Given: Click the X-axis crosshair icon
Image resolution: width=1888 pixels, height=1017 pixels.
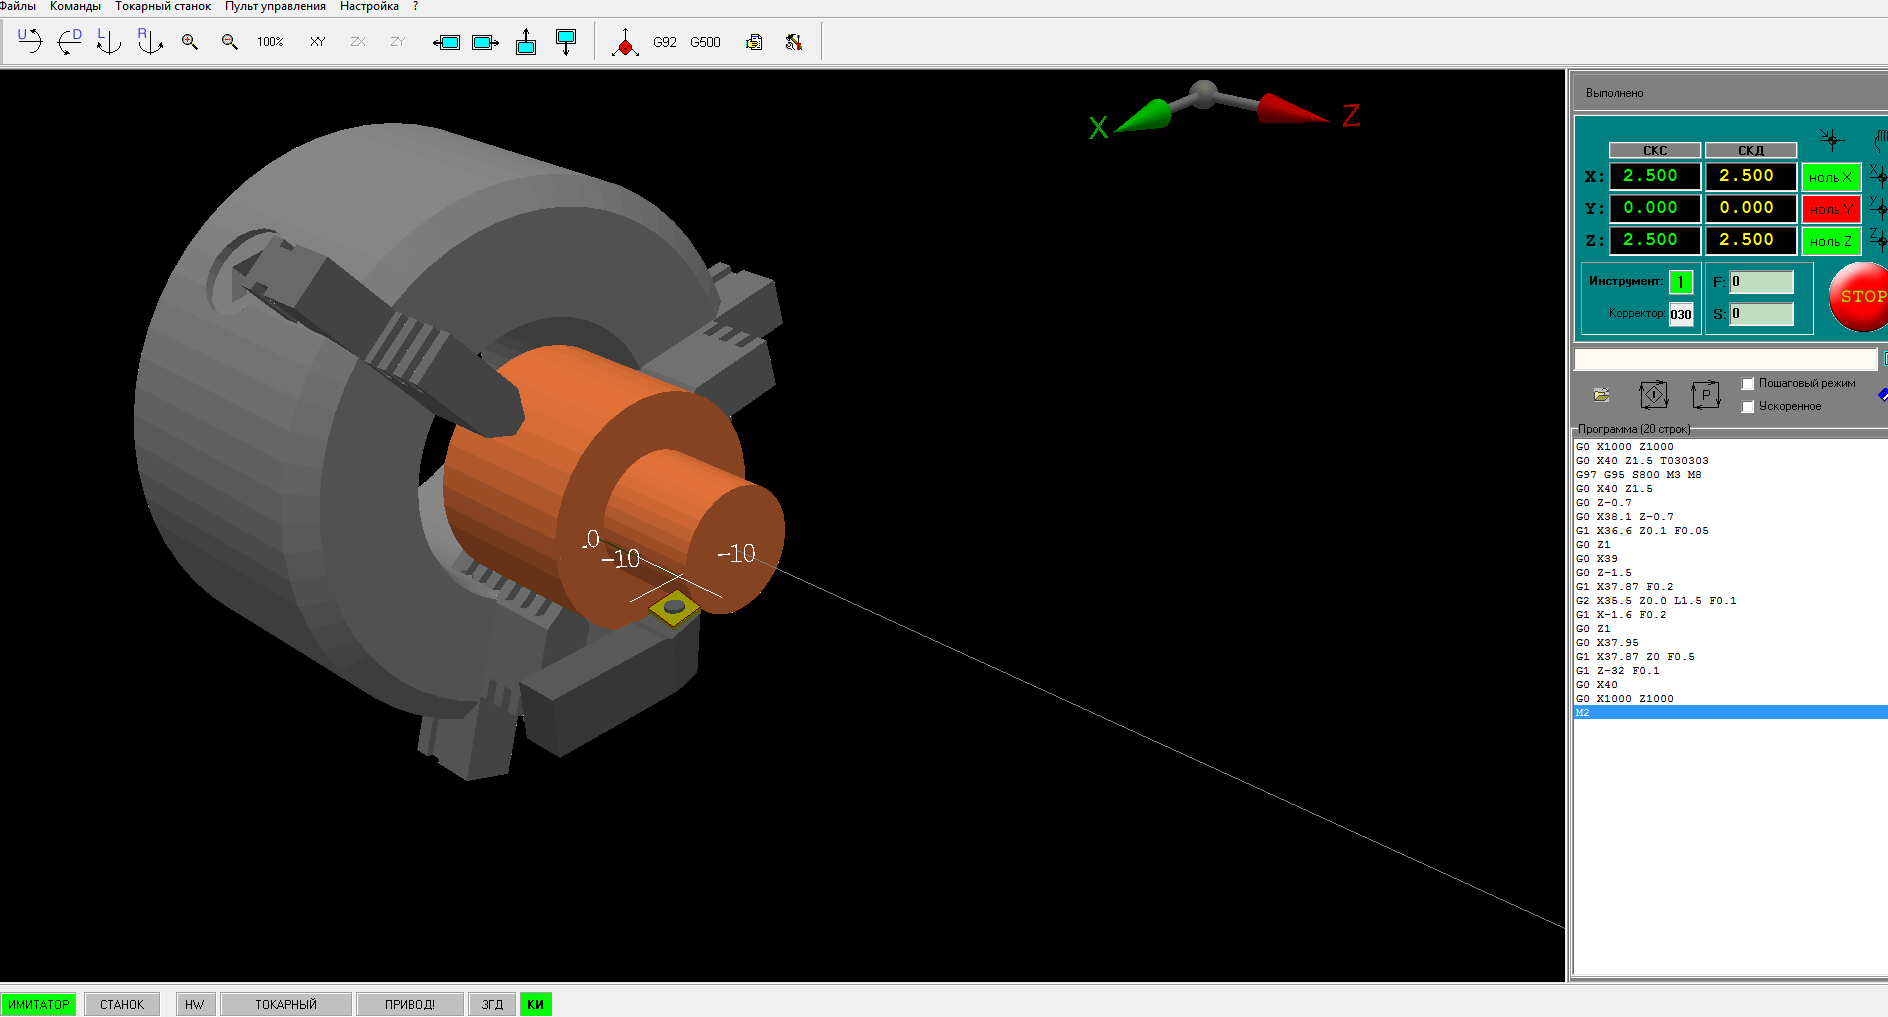Looking at the screenshot, I should pos(1878,176).
